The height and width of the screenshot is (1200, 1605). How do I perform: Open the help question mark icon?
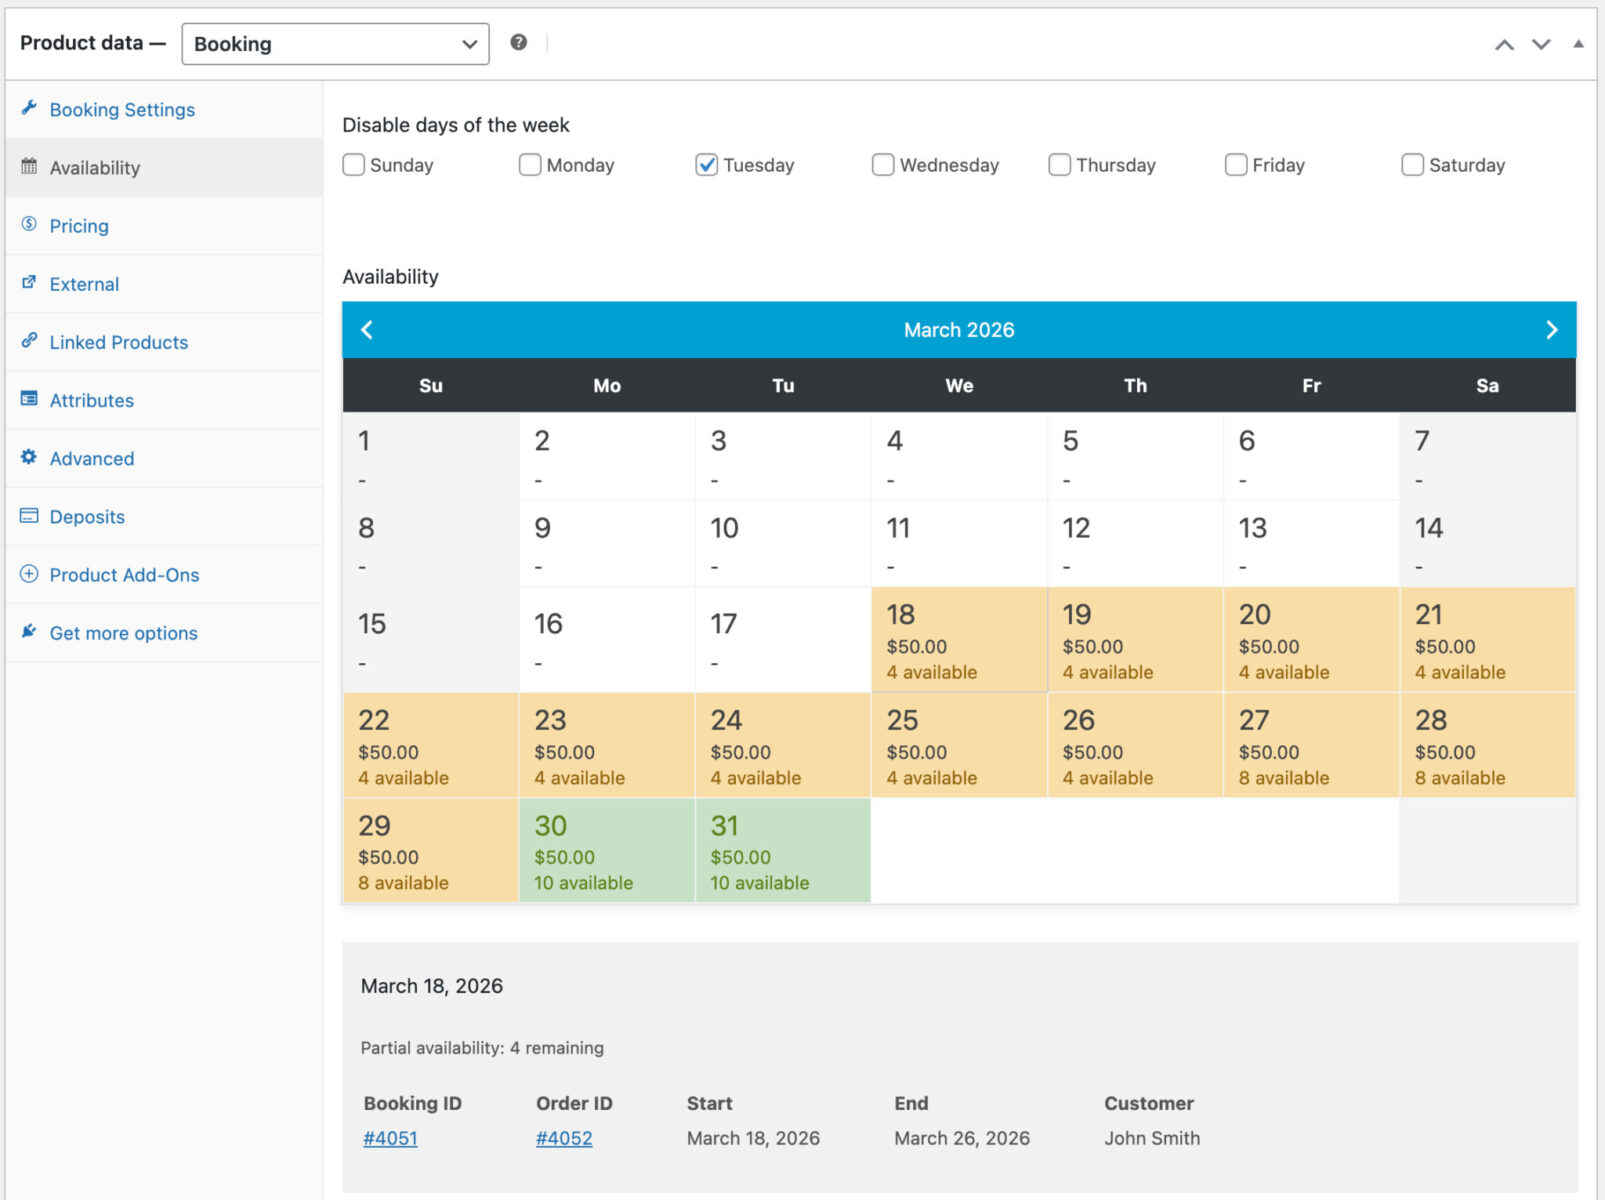click(x=518, y=43)
